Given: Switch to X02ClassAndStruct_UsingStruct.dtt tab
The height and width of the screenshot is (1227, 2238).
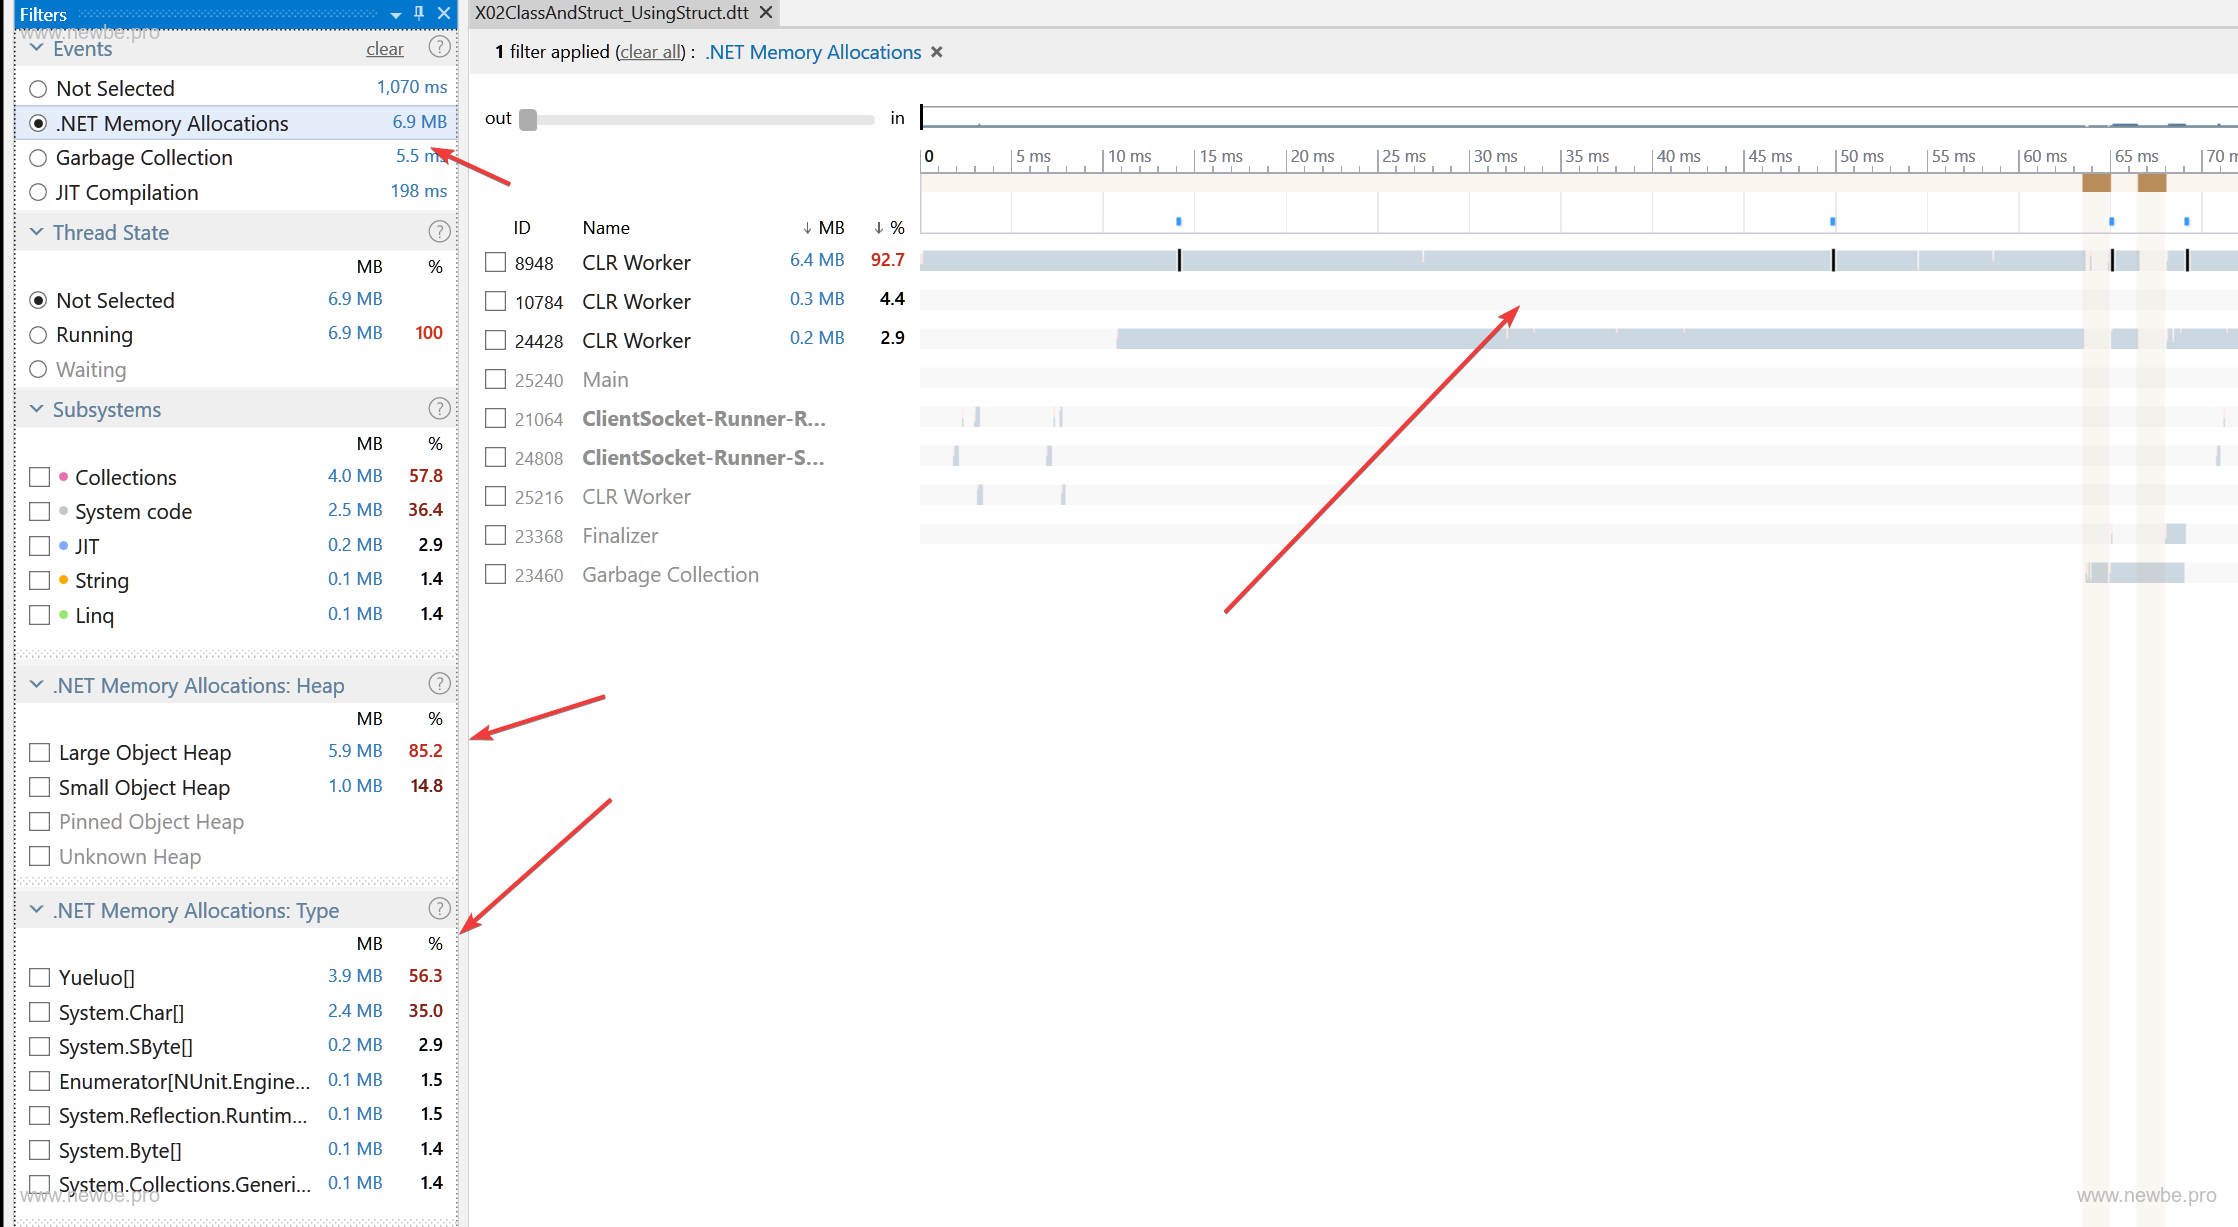Looking at the screenshot, I should (x=611, y=13).
